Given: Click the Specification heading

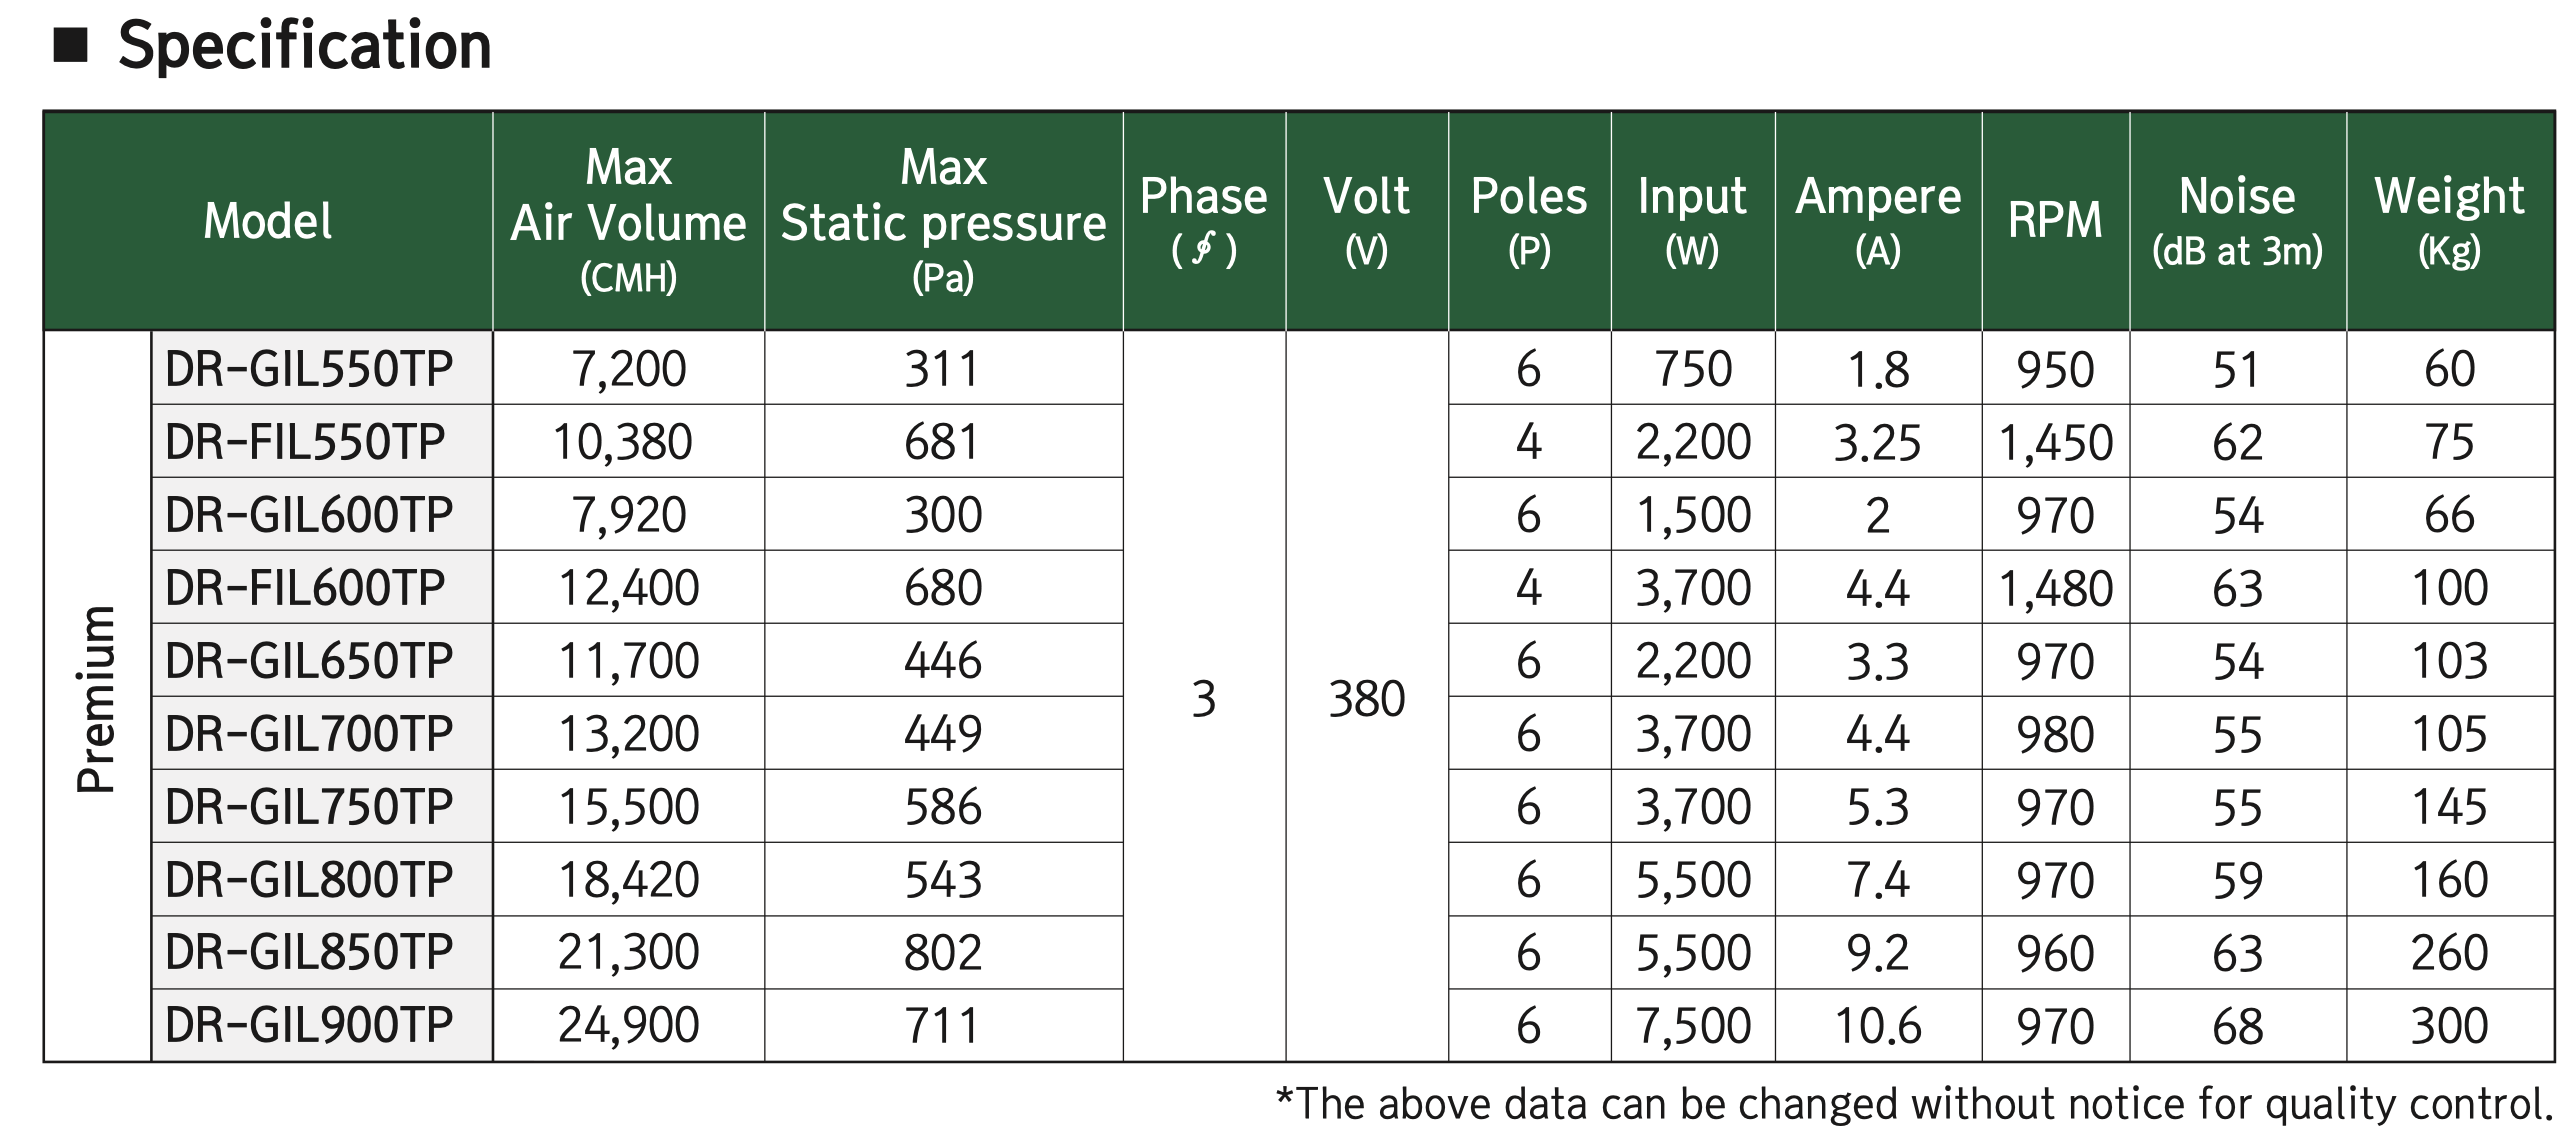Looking at the screenshot, I should click(x=304, y=46).
